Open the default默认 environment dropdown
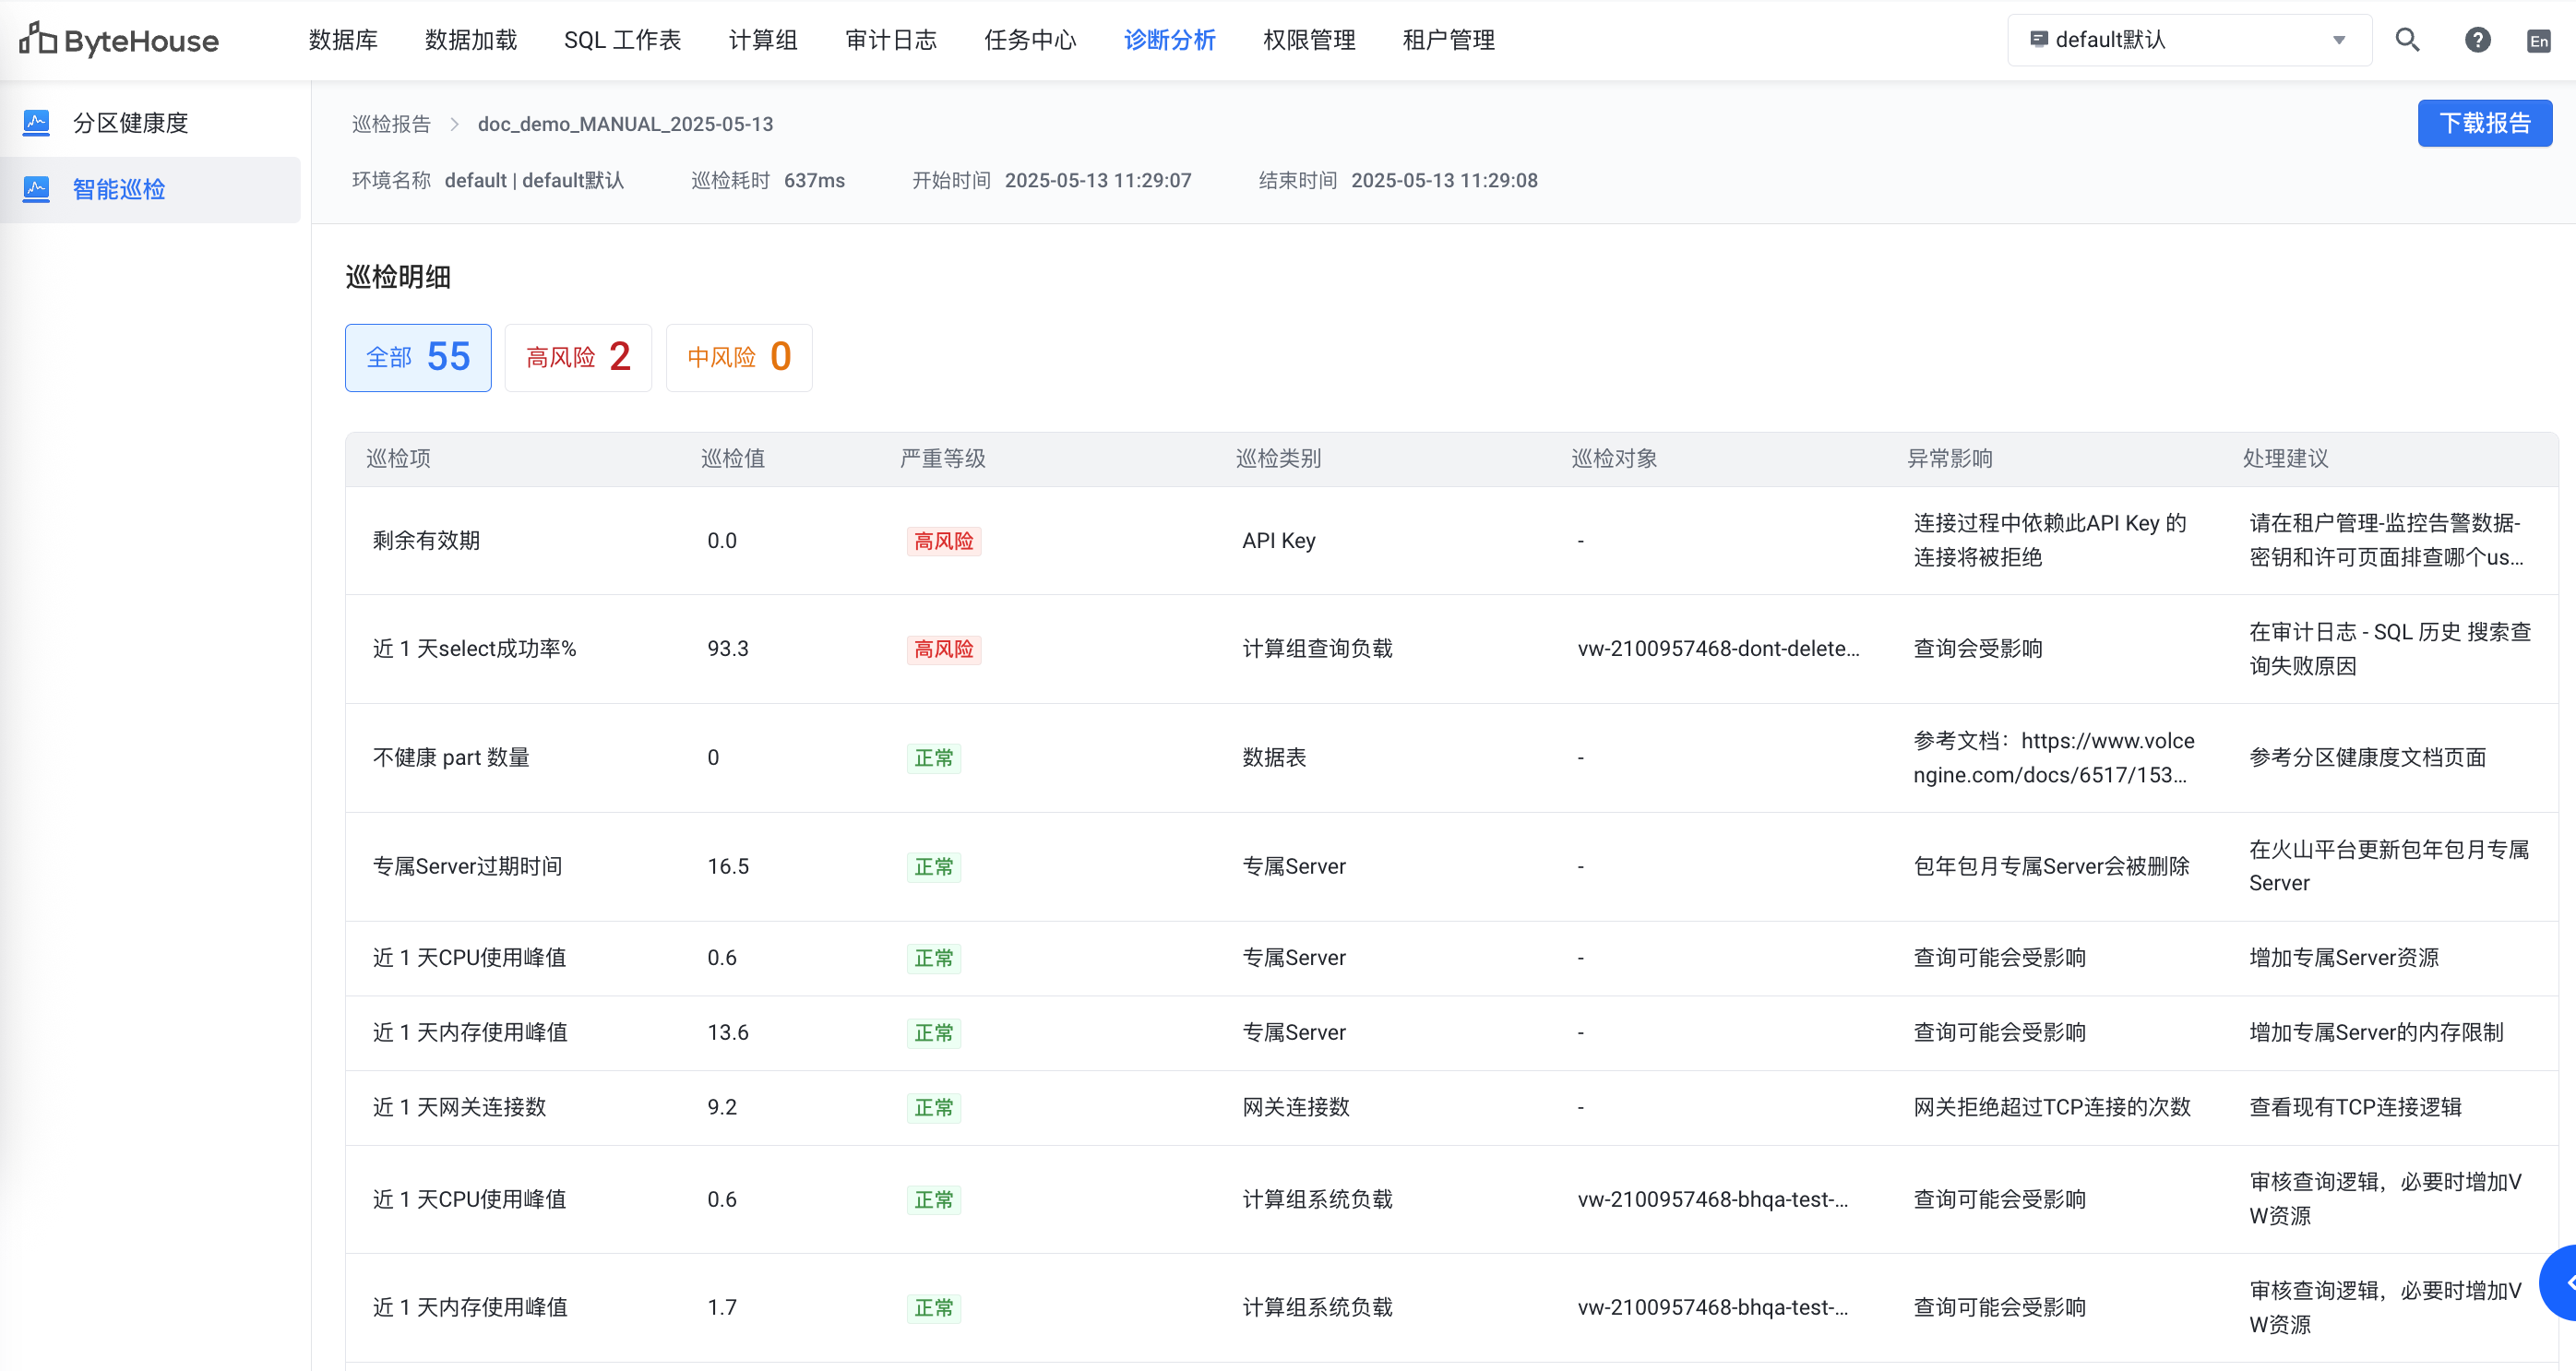Screen dimensions: 2576x1371 (x=2189, y=40)
